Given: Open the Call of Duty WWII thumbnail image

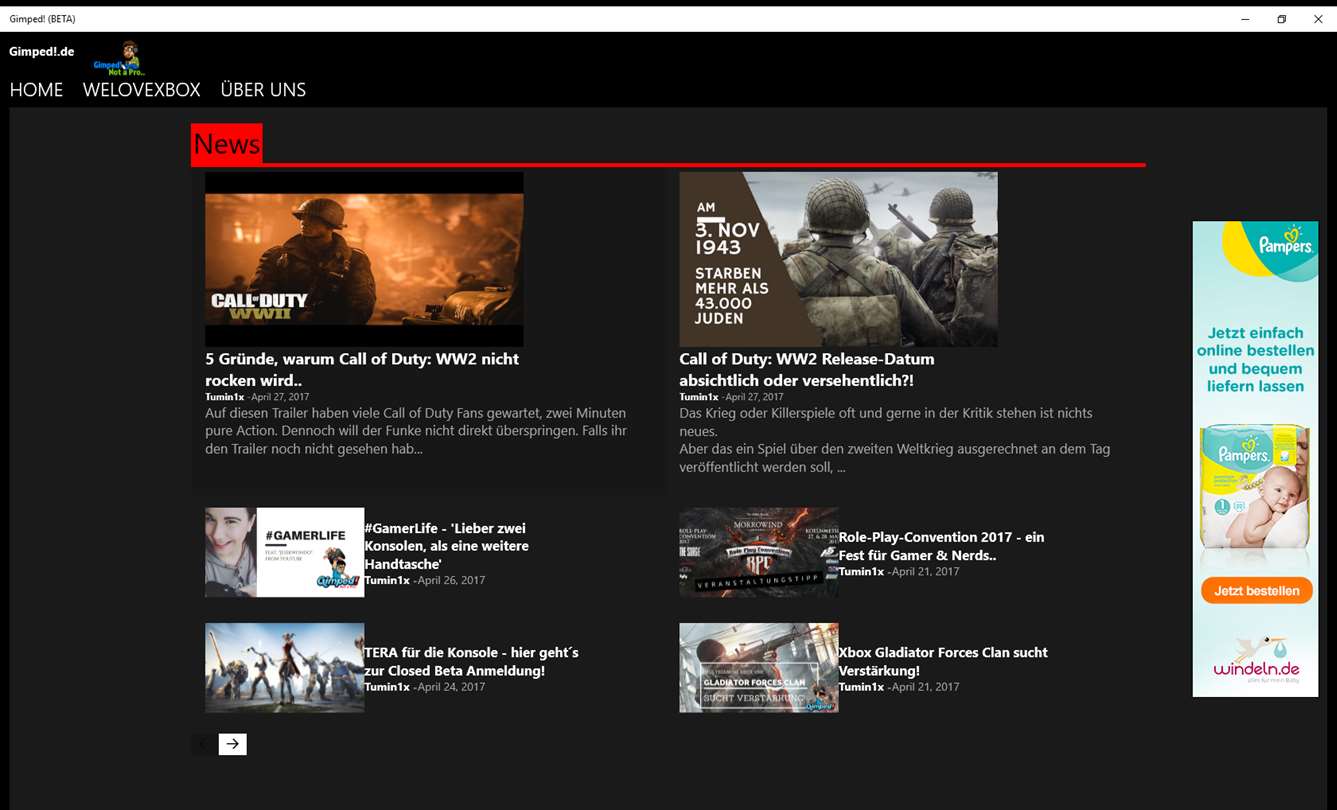Looking at the screenshot, I should click(364, 259).
